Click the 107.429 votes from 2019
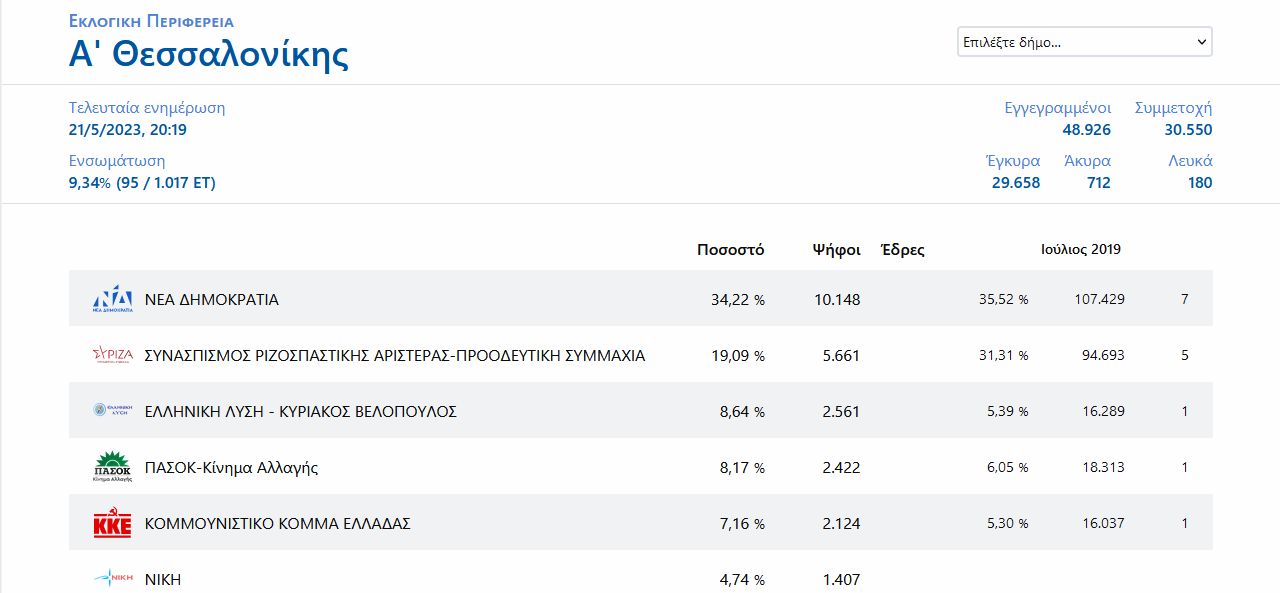 pyautogui.click(x=1099, y=299)
